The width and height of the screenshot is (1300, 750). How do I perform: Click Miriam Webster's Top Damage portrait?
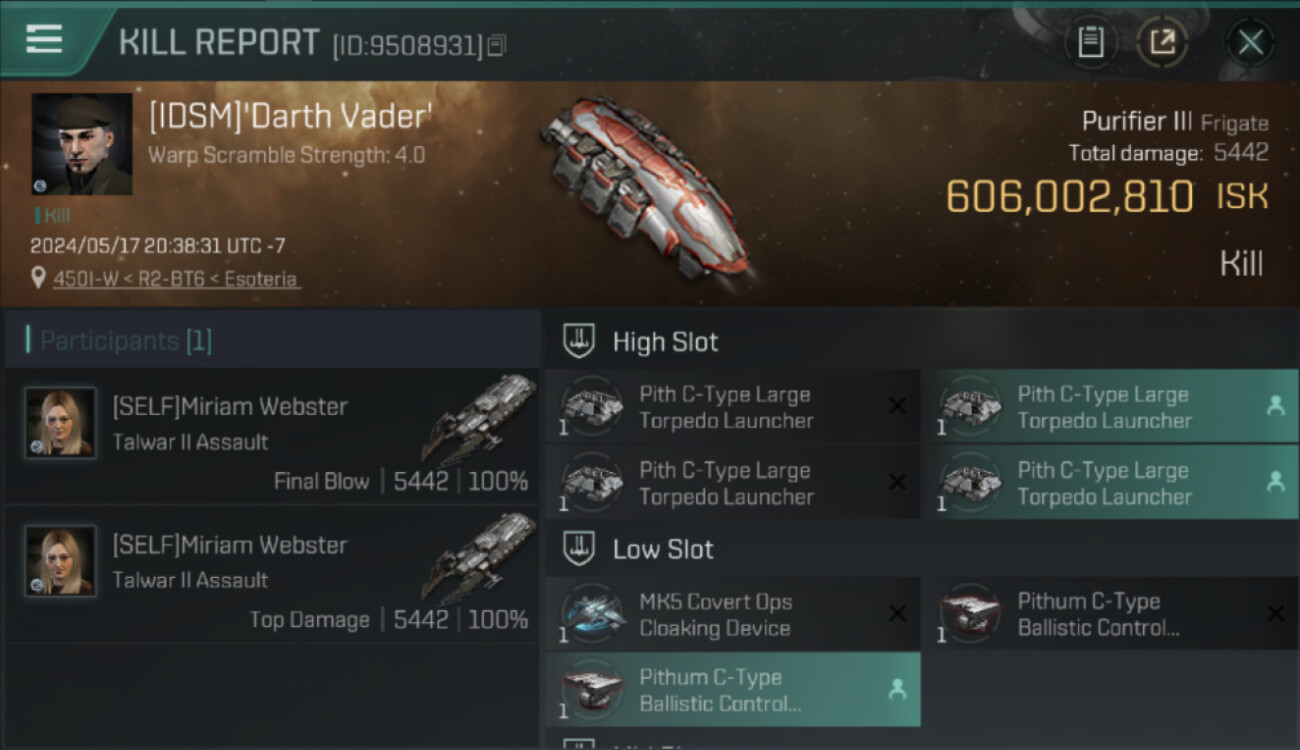click(61, 561)
